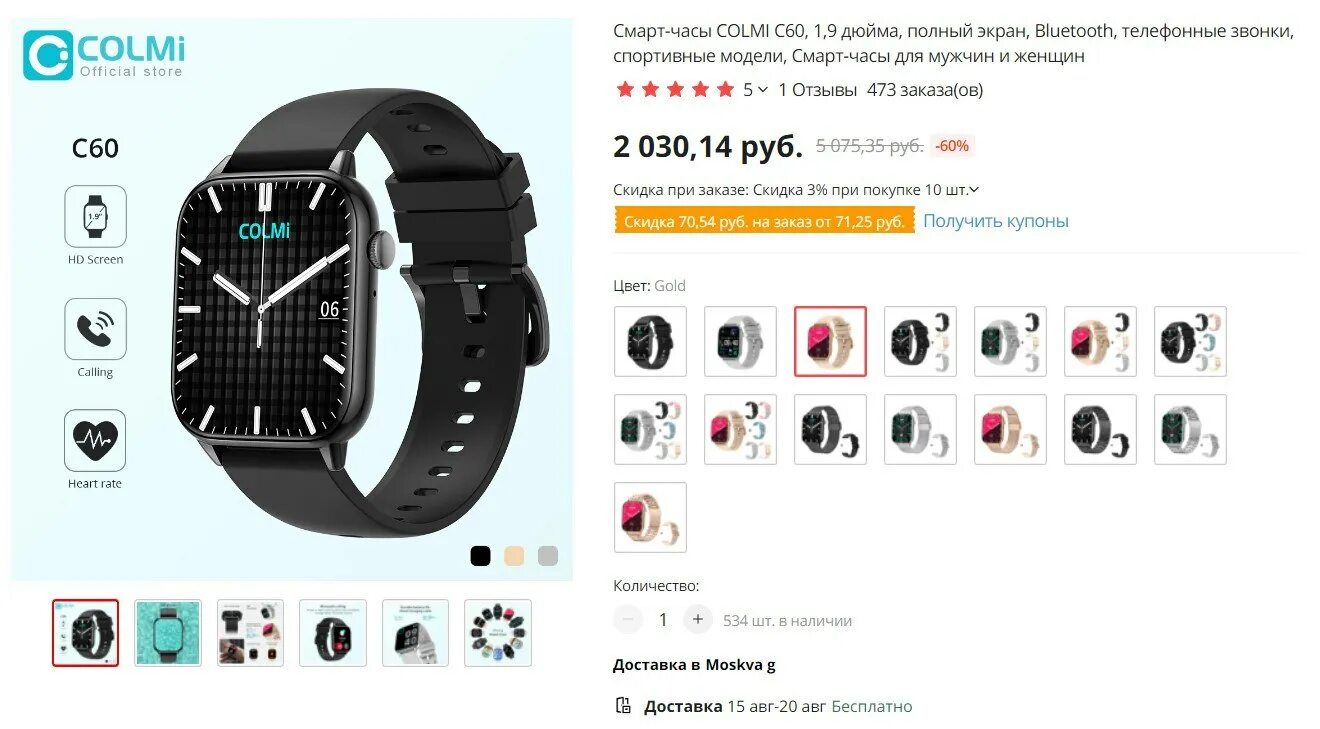
Task: Open the teal watch face thumbnail
Action: (168, 633)
